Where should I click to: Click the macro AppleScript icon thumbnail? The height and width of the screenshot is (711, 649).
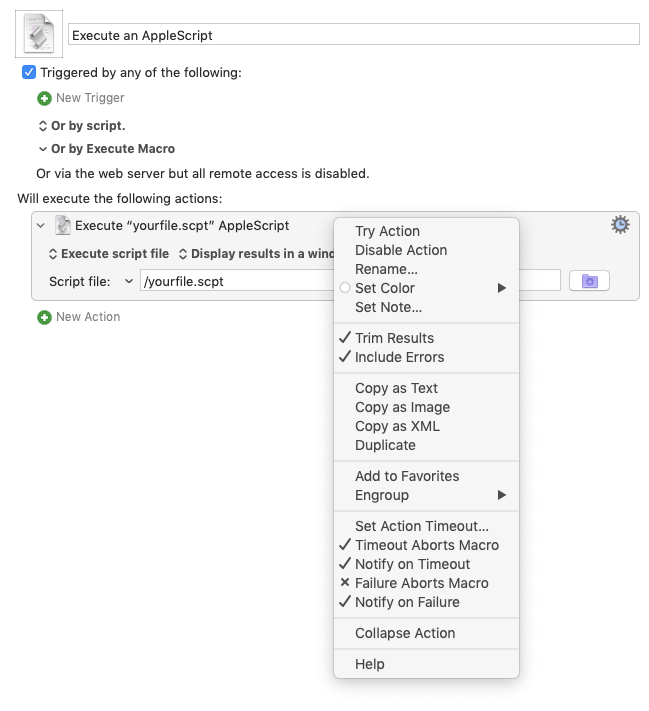(39, 34)
